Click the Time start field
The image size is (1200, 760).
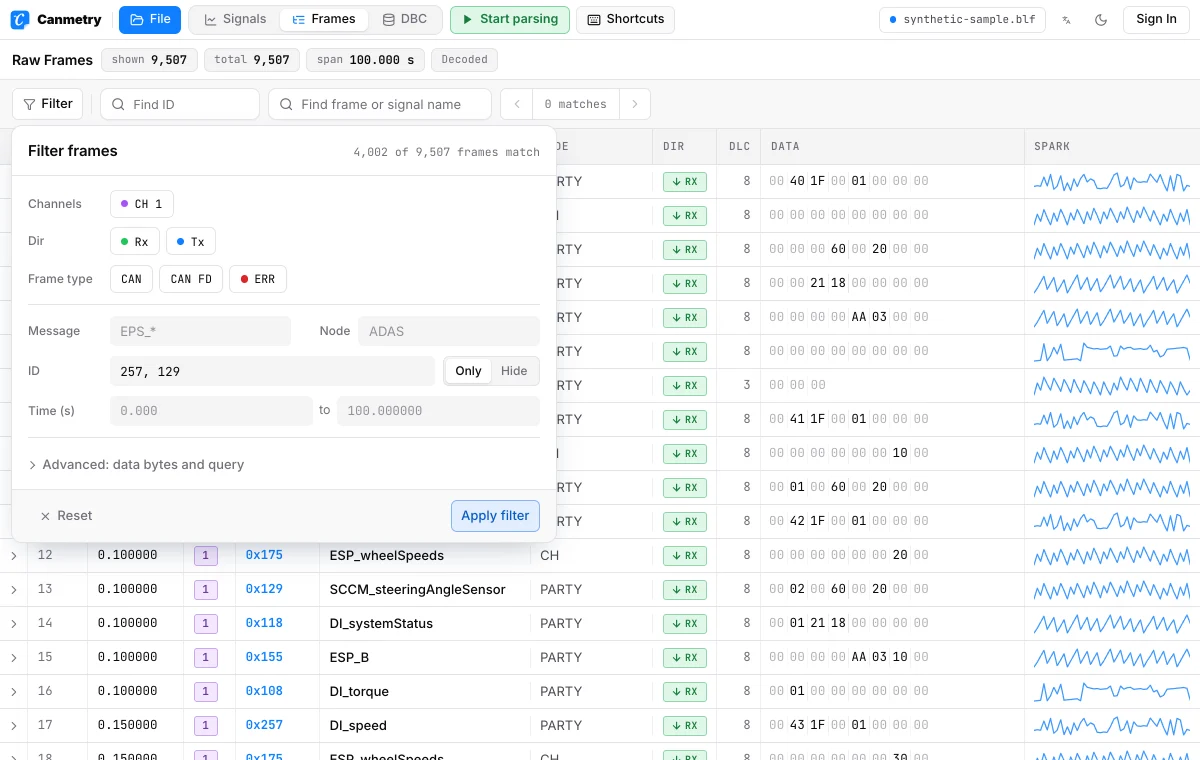tap(211, 411)
